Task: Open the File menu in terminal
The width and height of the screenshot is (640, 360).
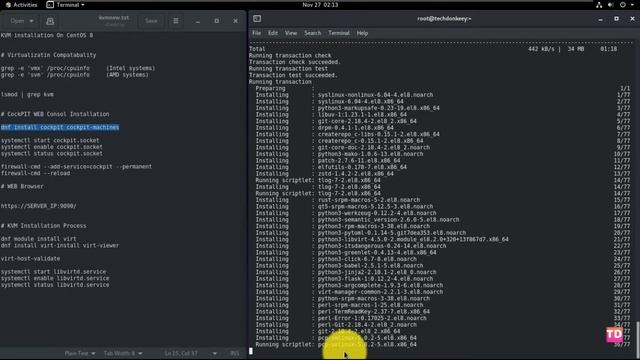Action: tap(256, 33)
